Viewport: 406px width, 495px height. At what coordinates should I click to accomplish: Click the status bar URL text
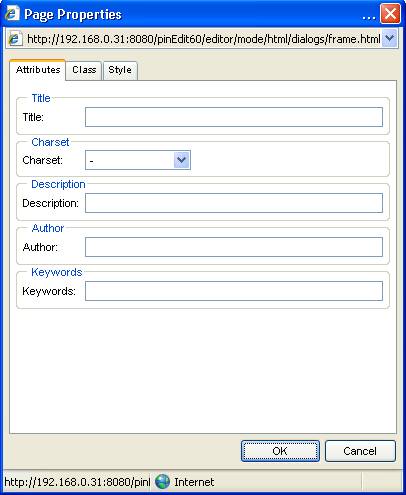[77, 482]
